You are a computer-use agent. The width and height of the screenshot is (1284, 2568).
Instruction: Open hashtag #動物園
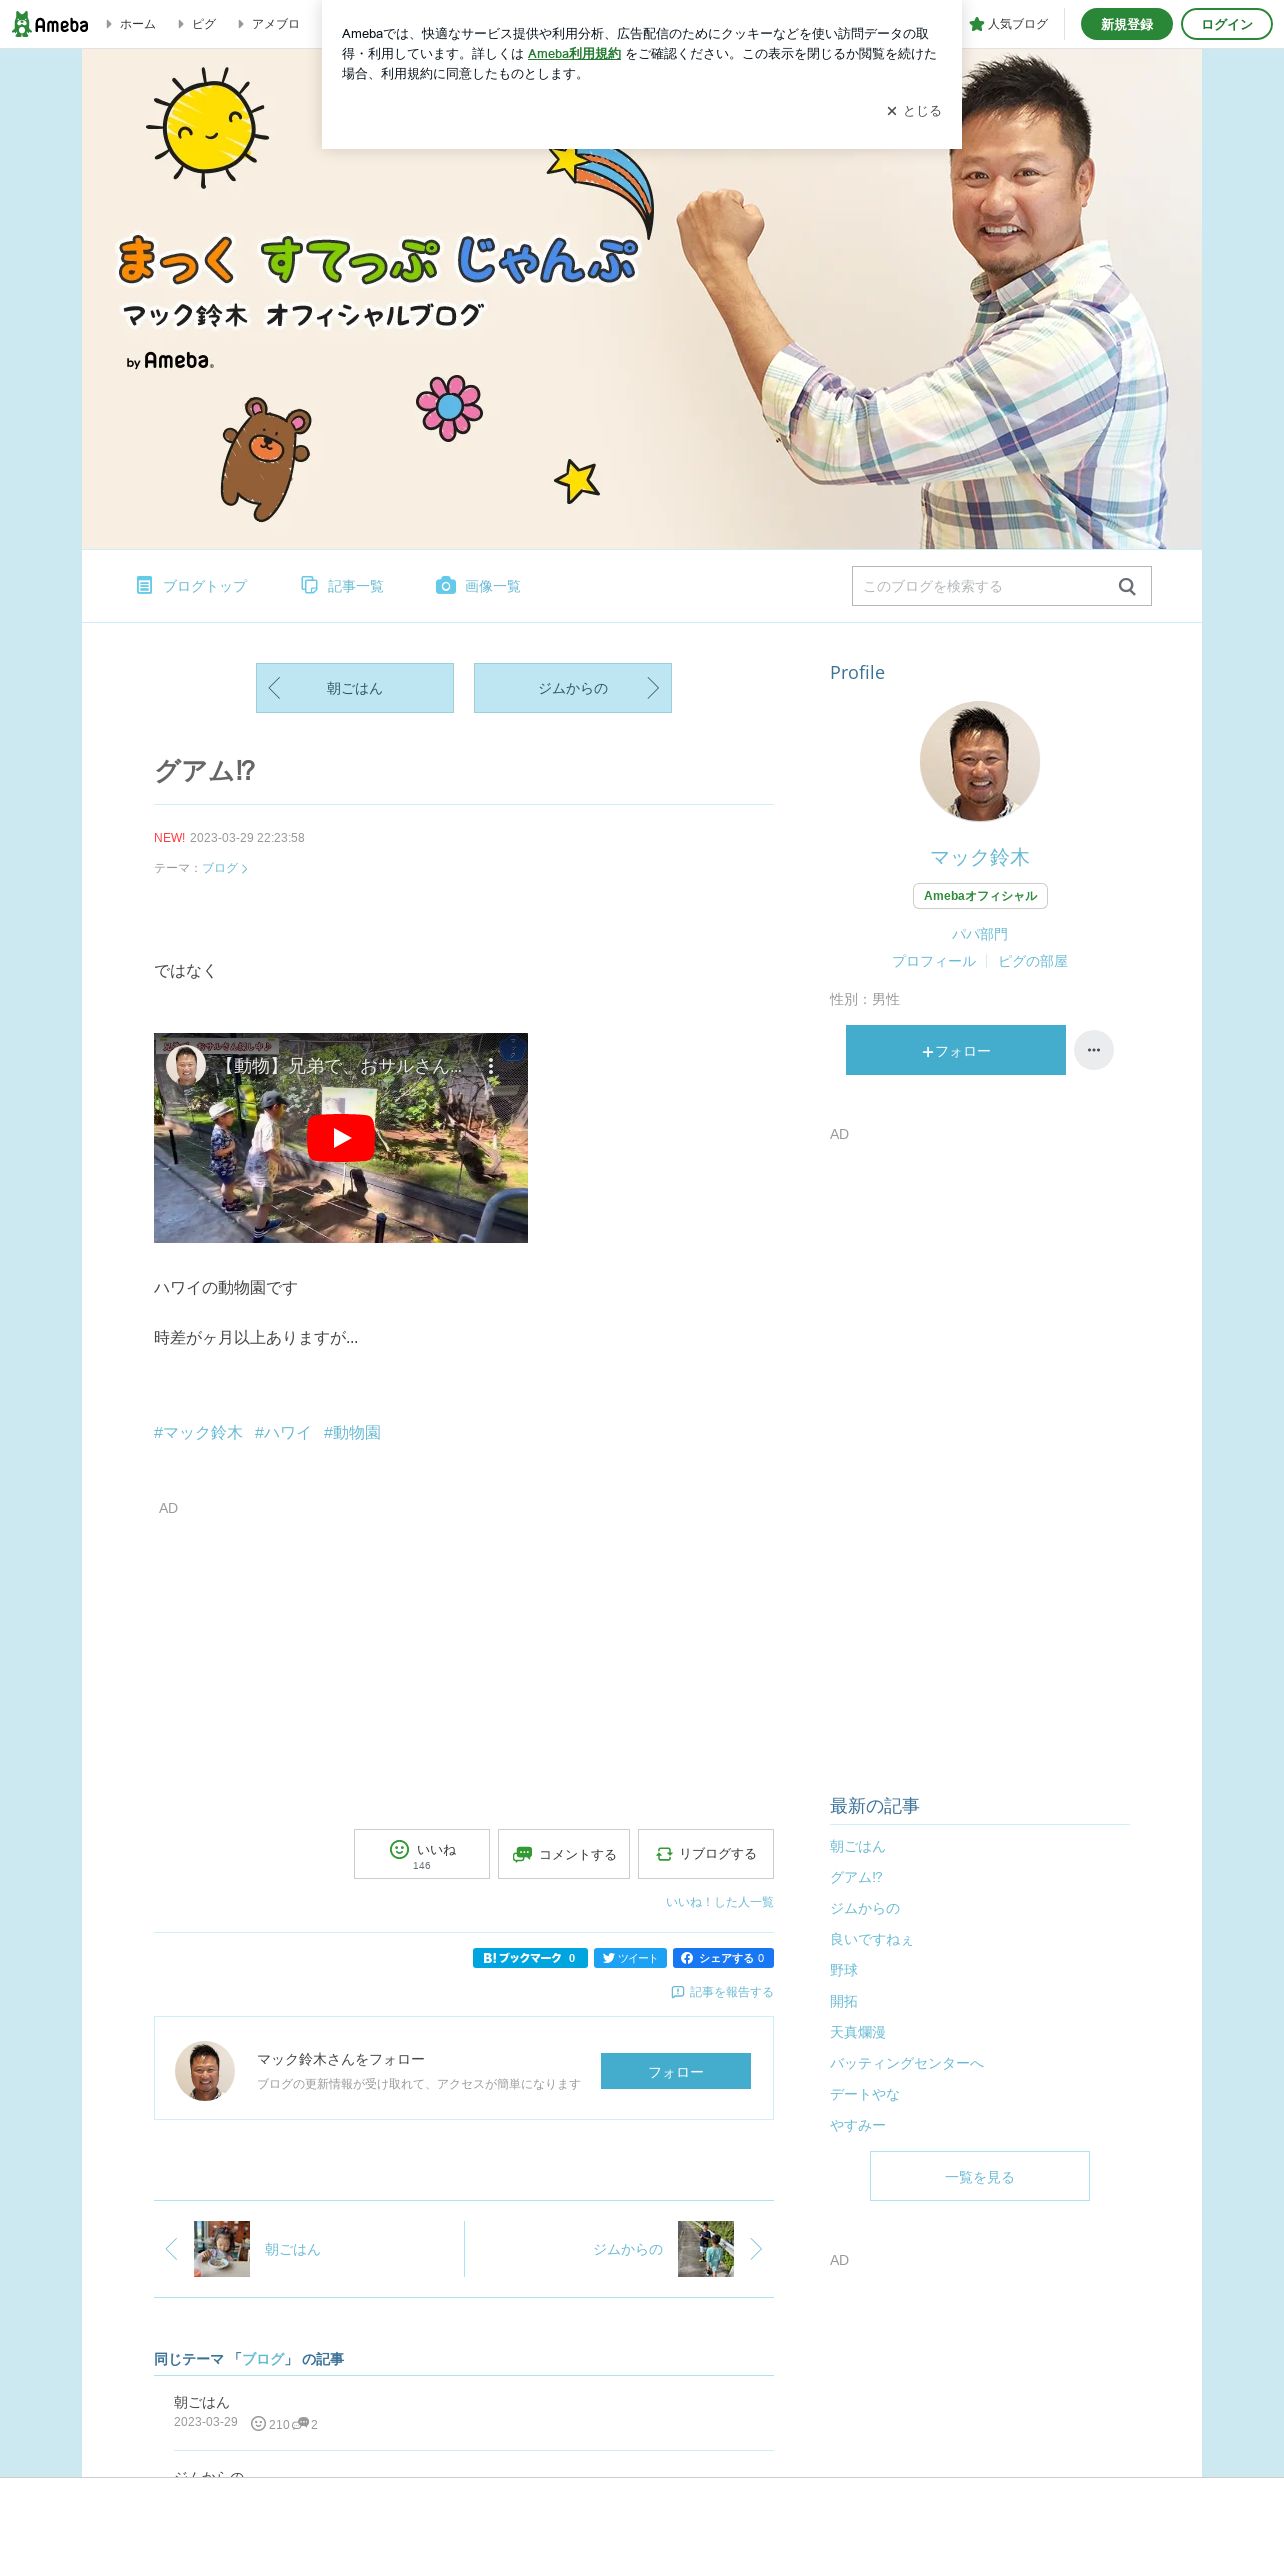(352, 1433)
